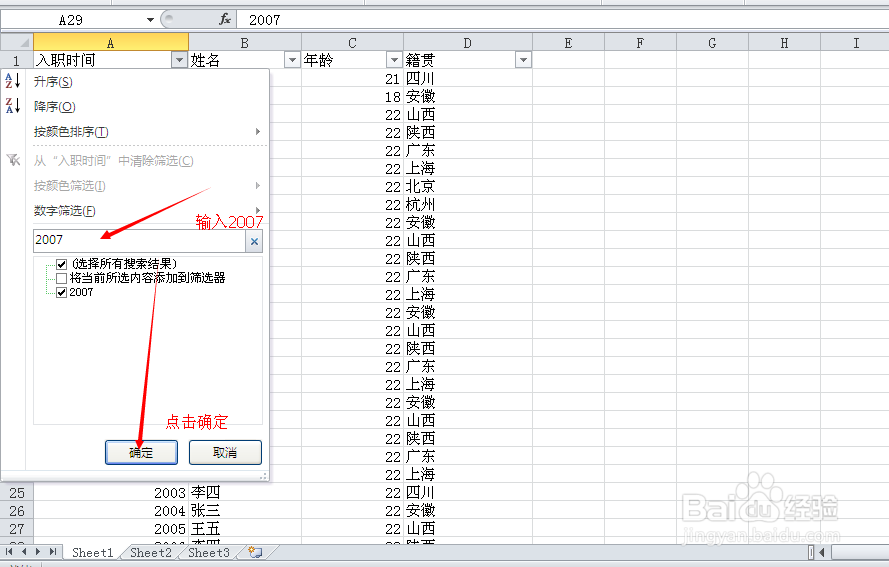Image resolution: width=889 pixels, height=567 pixels.
Task: Click the ascending sort A-Z icon
Action: [x=13, y=81]
